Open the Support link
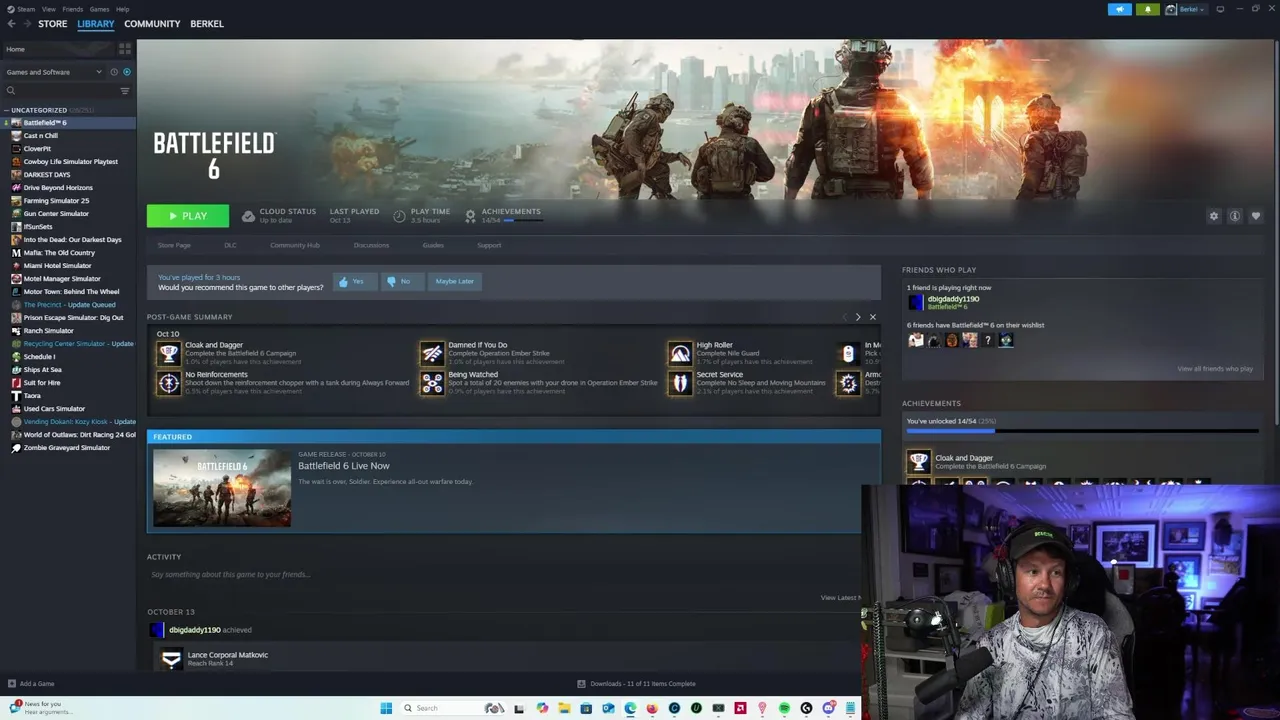This screenshot has height=720, width=1280. (489, 245)
